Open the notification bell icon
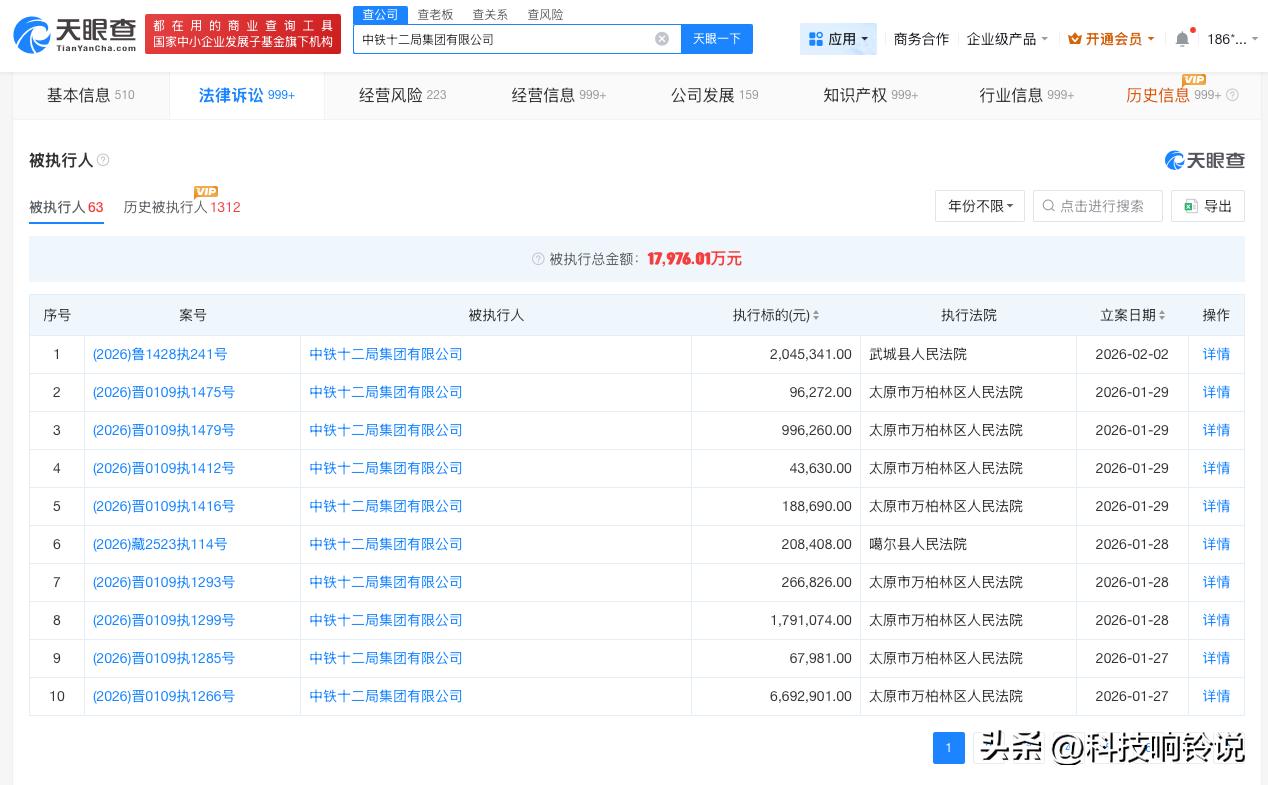 click(1182, 39)
